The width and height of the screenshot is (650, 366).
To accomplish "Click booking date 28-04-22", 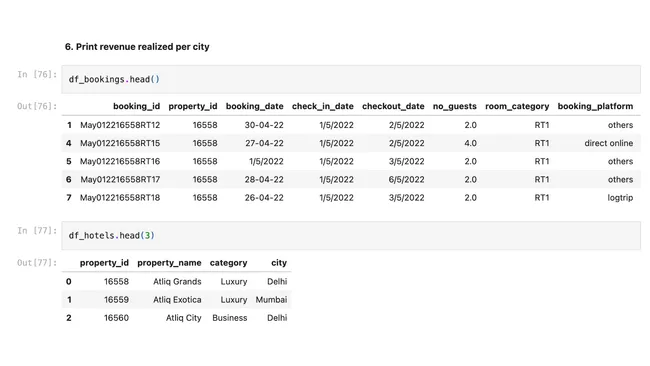I will (264, 180).
